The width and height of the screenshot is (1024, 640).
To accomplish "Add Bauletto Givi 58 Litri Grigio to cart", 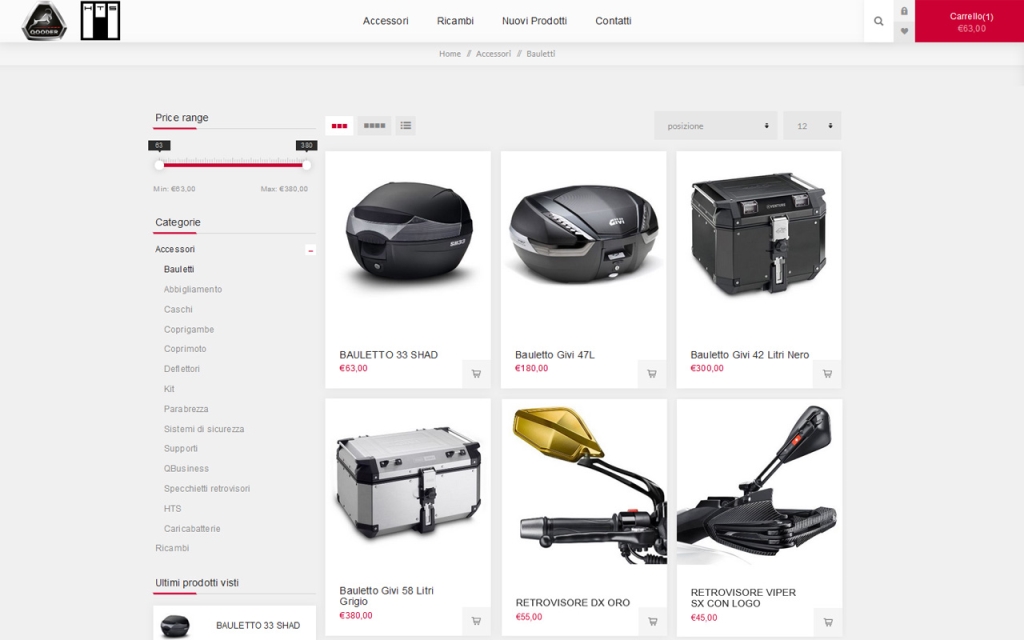I will 476,621.
